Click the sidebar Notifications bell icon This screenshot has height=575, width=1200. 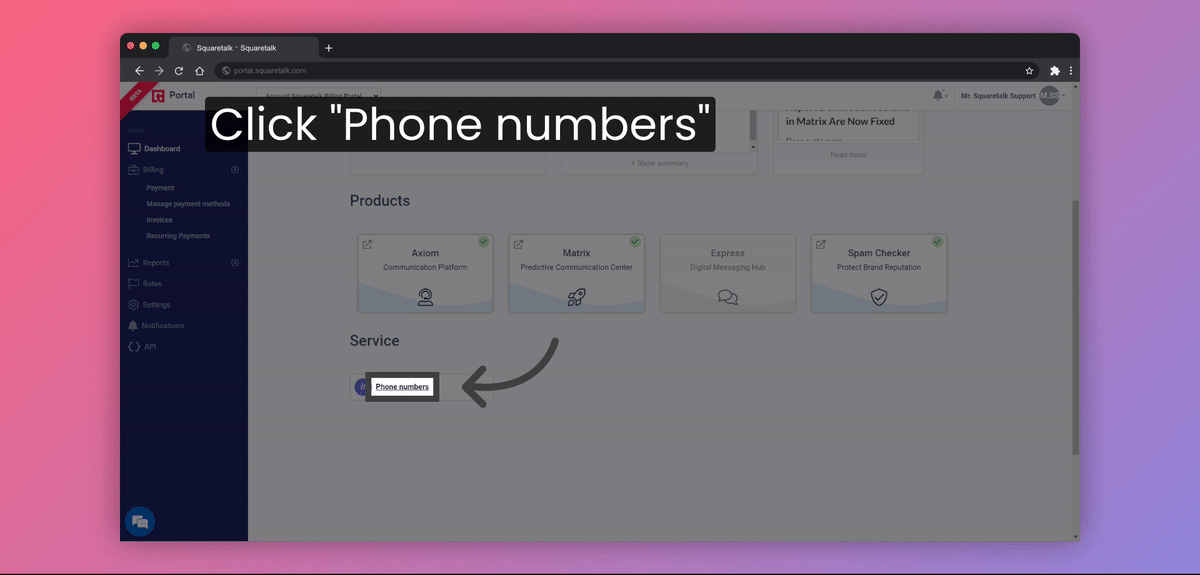click(134, 326)
